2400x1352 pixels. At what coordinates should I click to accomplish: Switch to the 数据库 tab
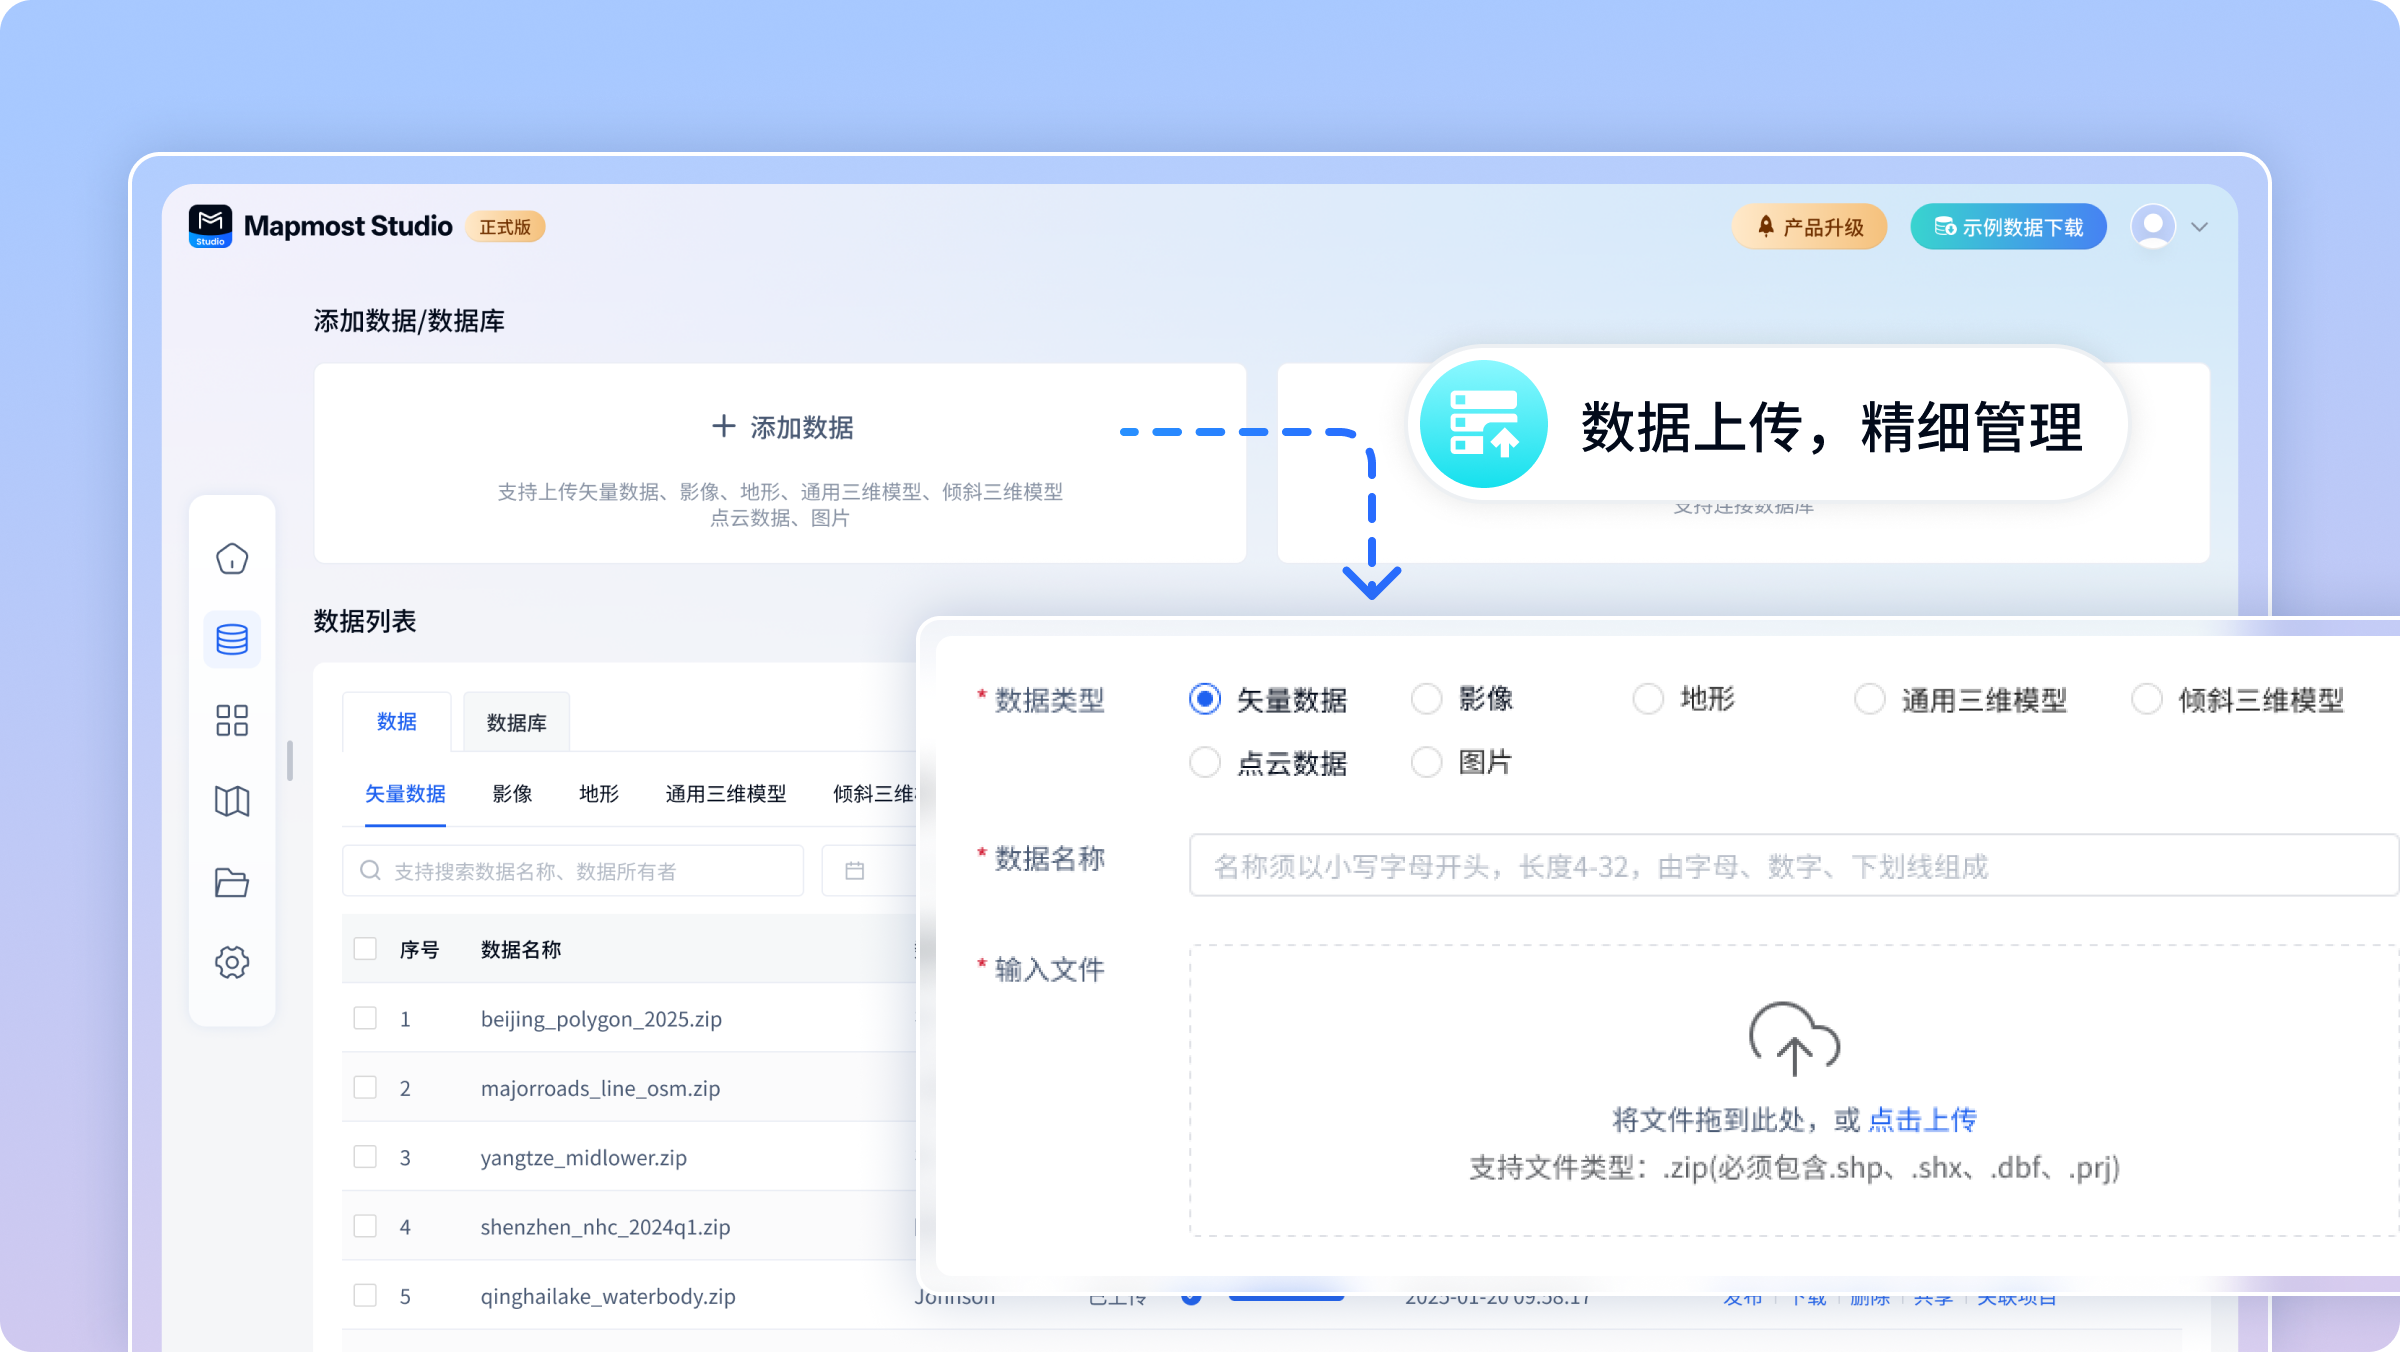516,722
